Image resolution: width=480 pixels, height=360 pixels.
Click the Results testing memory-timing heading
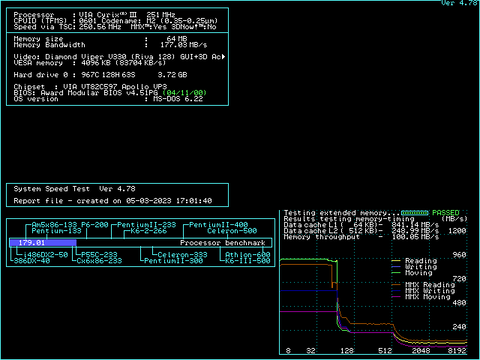click(349, 219)
